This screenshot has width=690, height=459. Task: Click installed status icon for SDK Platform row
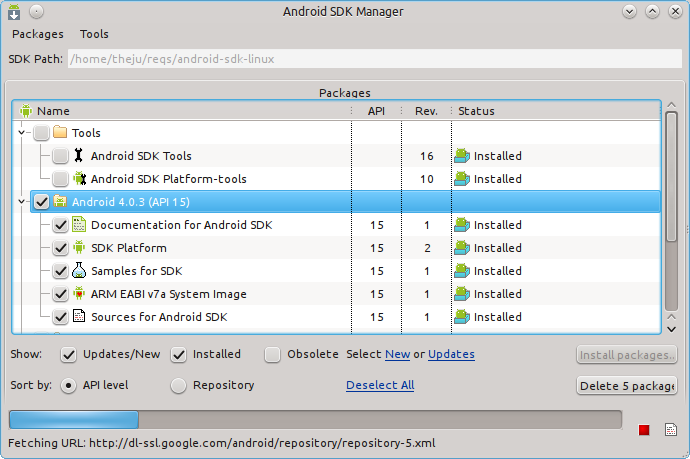[462, 248]
